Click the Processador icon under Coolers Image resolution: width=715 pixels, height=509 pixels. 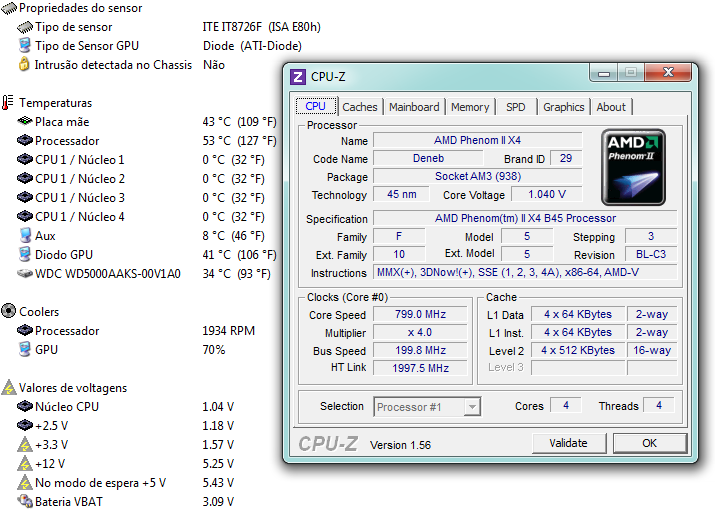tap(25, 330)
